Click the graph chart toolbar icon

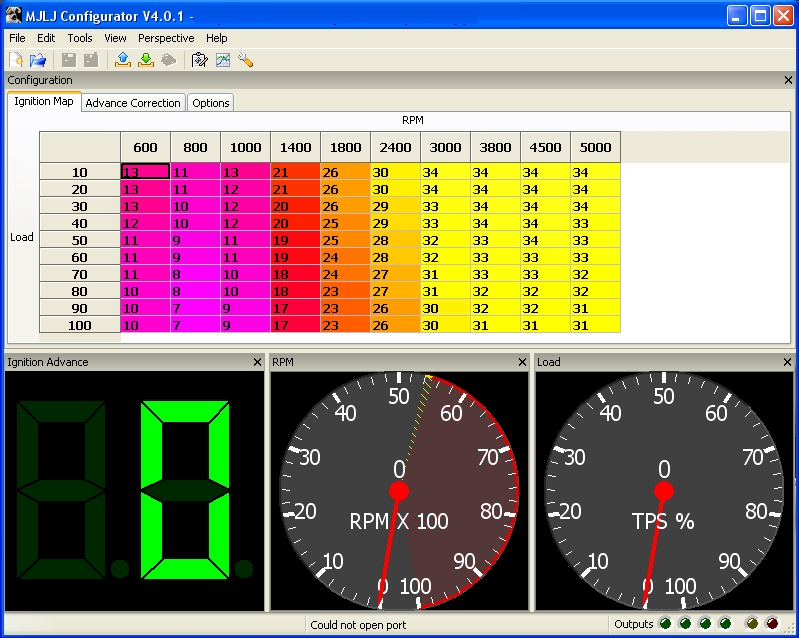pos(222,60)
